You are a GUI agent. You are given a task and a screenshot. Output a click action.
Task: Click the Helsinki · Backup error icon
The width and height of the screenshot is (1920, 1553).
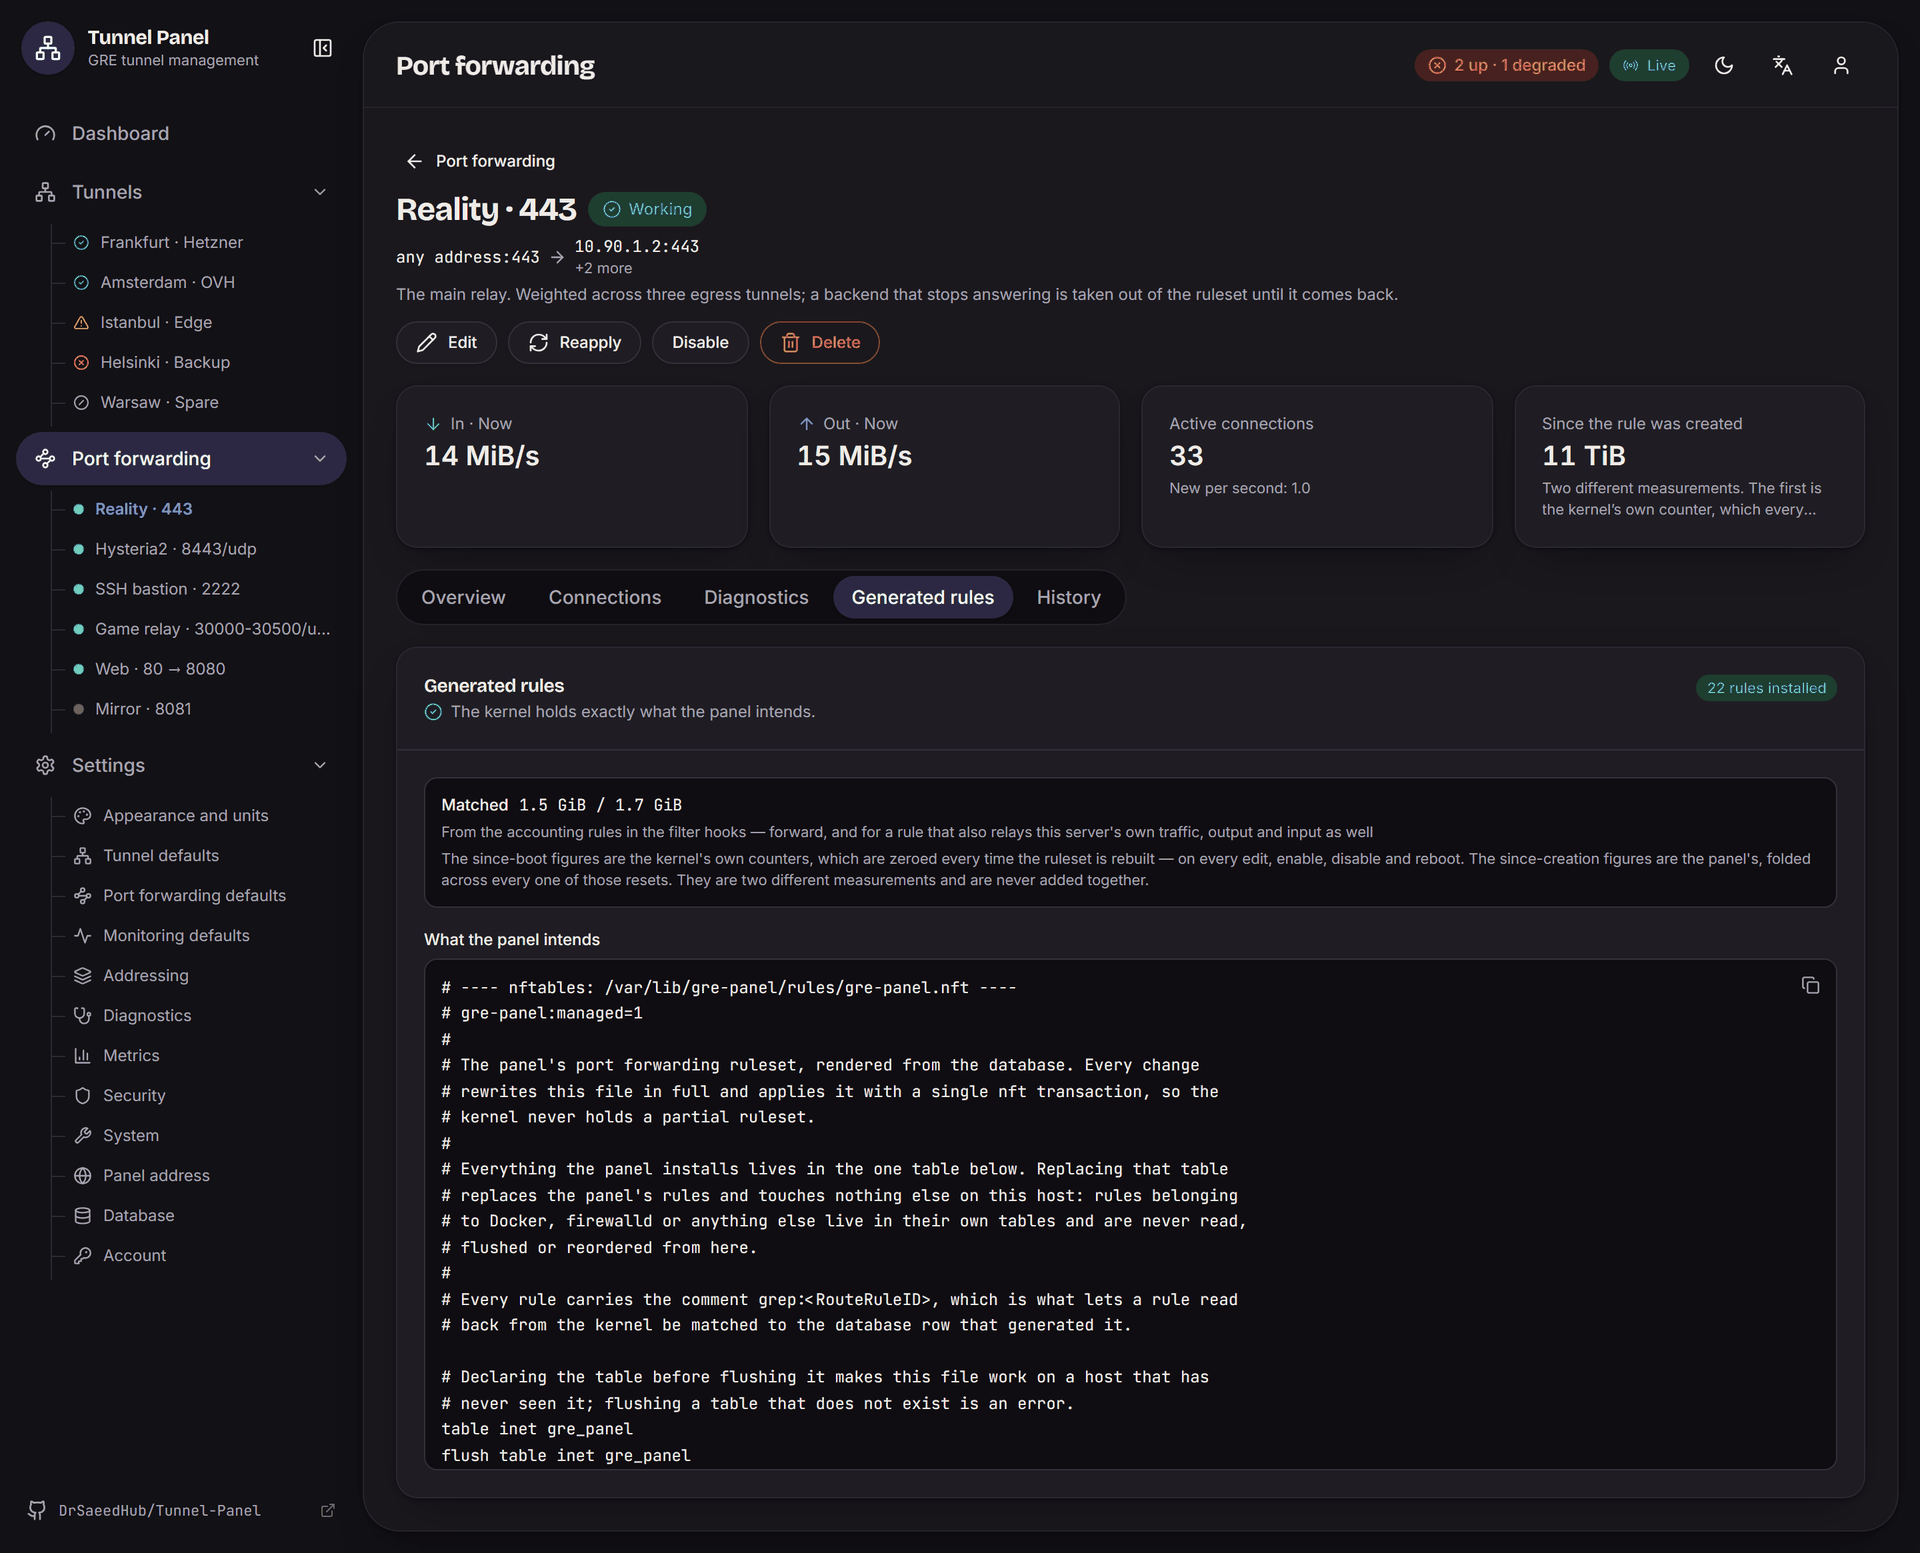coord(81,362)
